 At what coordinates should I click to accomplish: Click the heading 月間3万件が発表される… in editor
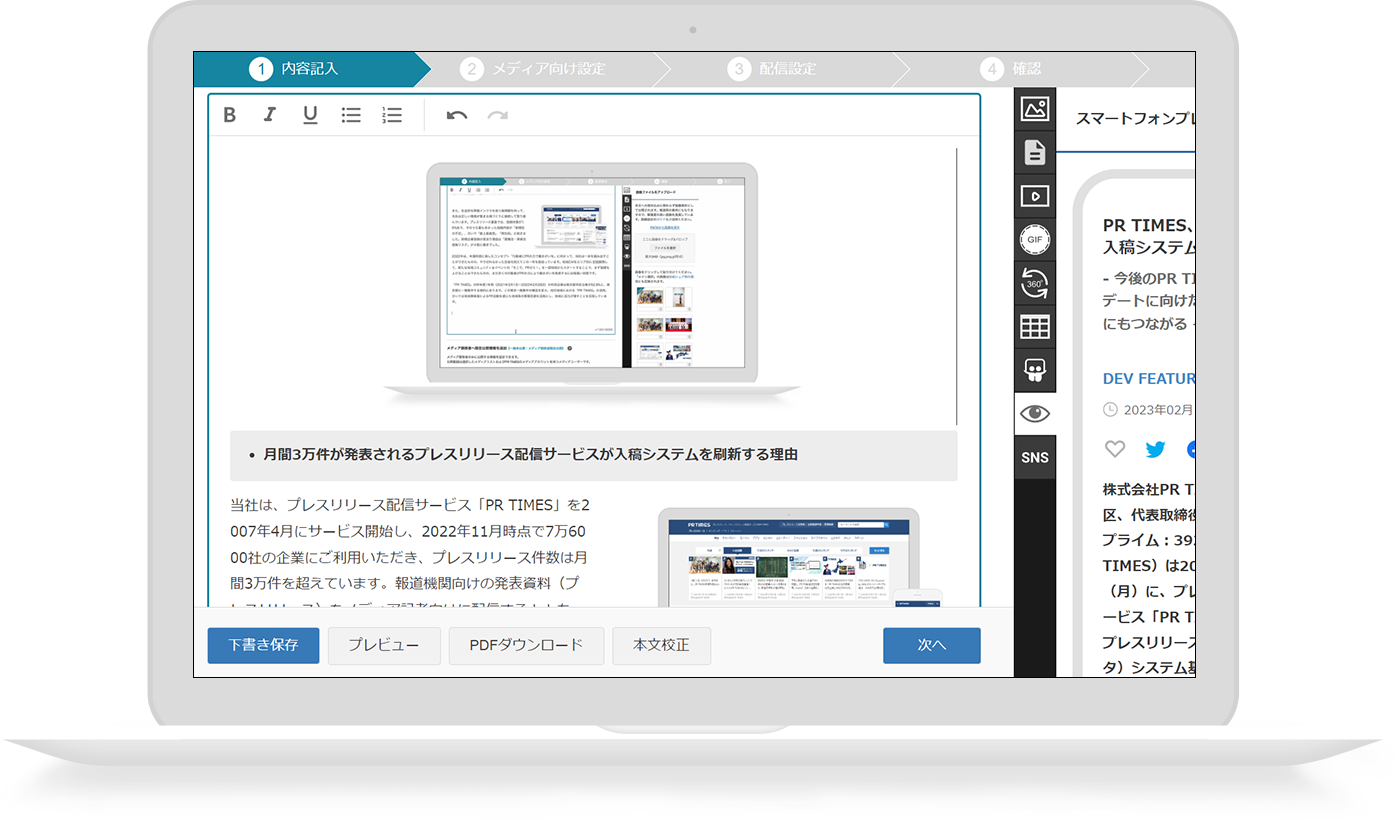pyautogui.click(x=530, y=455)
